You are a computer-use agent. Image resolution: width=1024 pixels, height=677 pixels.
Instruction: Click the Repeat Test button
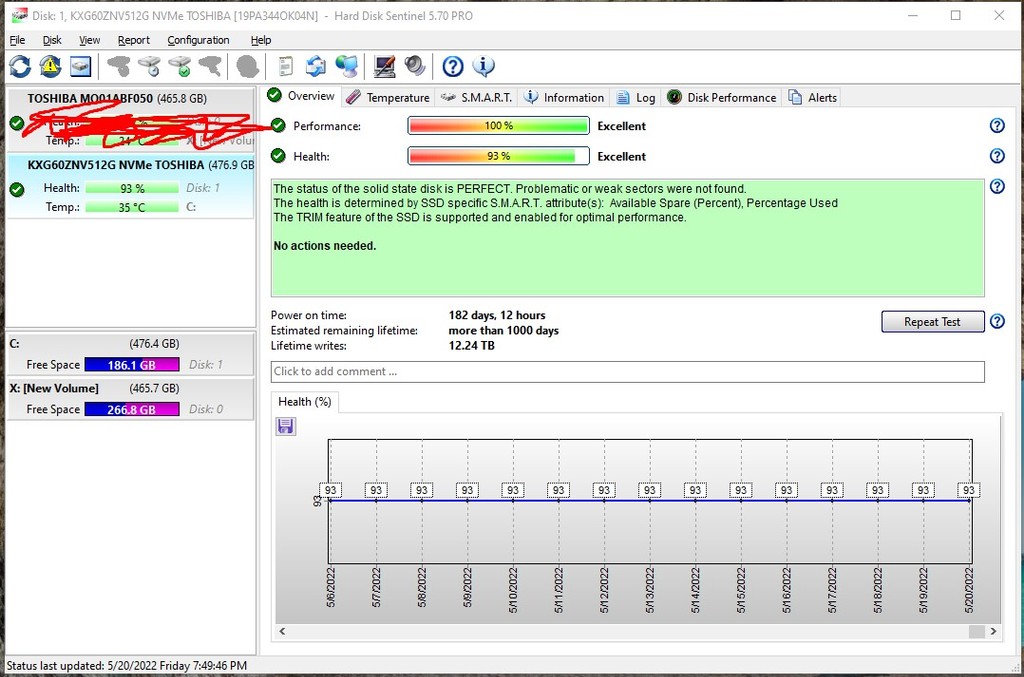pos(932,321)
